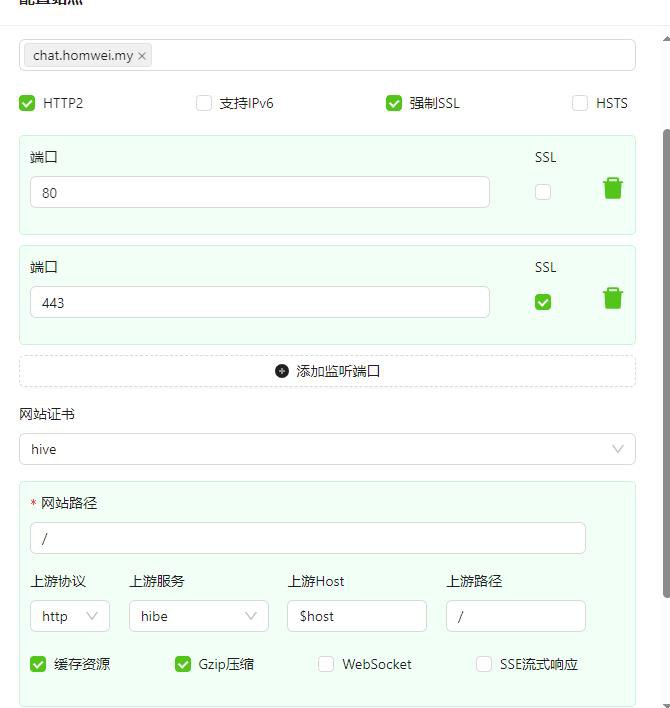Enable WebSocket support checkbox
Screen dimensions: 670x708
(x=326, y=664)
